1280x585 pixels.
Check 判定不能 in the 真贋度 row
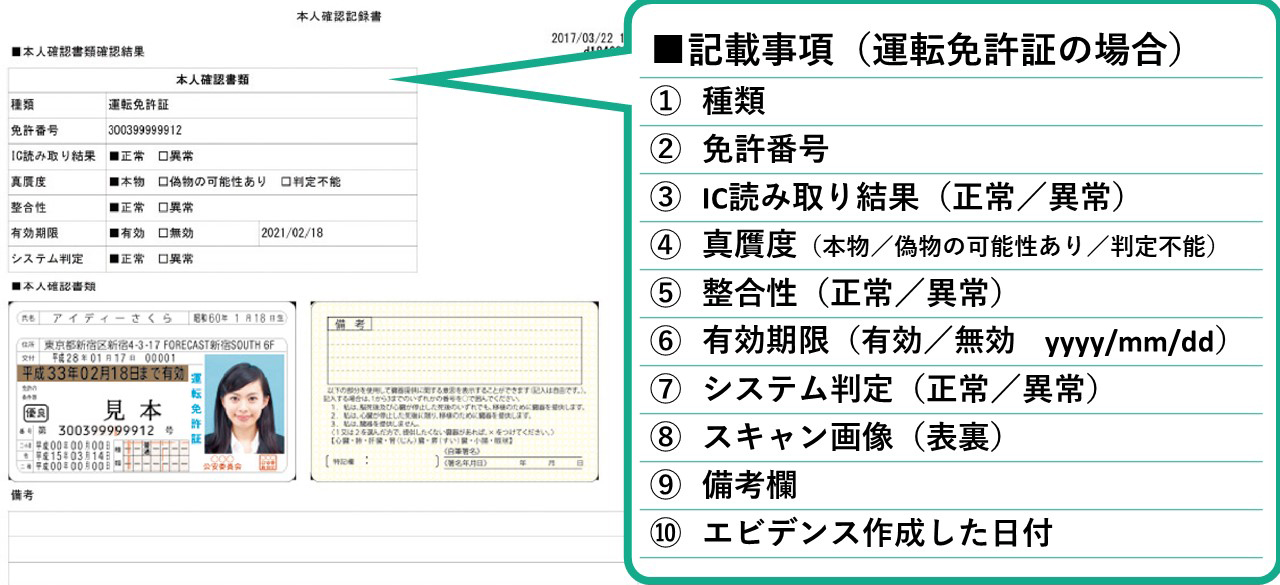coord(286,182)
